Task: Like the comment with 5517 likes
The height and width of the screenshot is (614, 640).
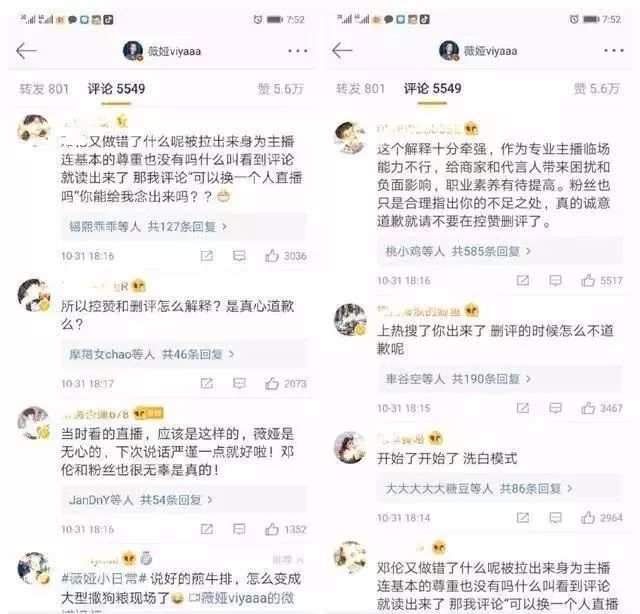Action: pos(588,280)
